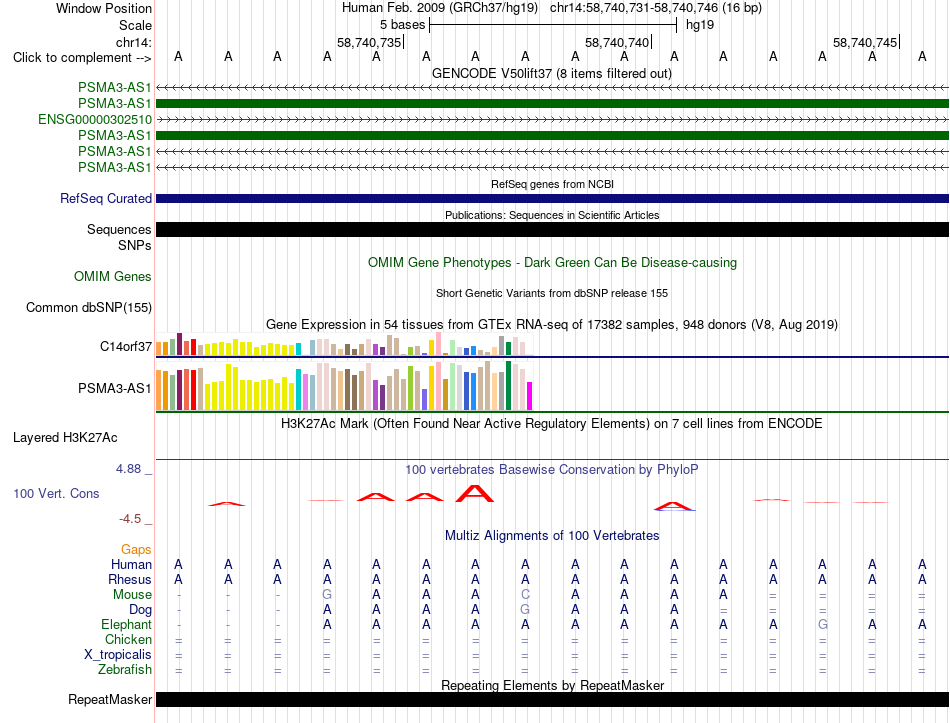Open 'Multiz Alignments of 100 Vertebrates' title

[552, 535]
